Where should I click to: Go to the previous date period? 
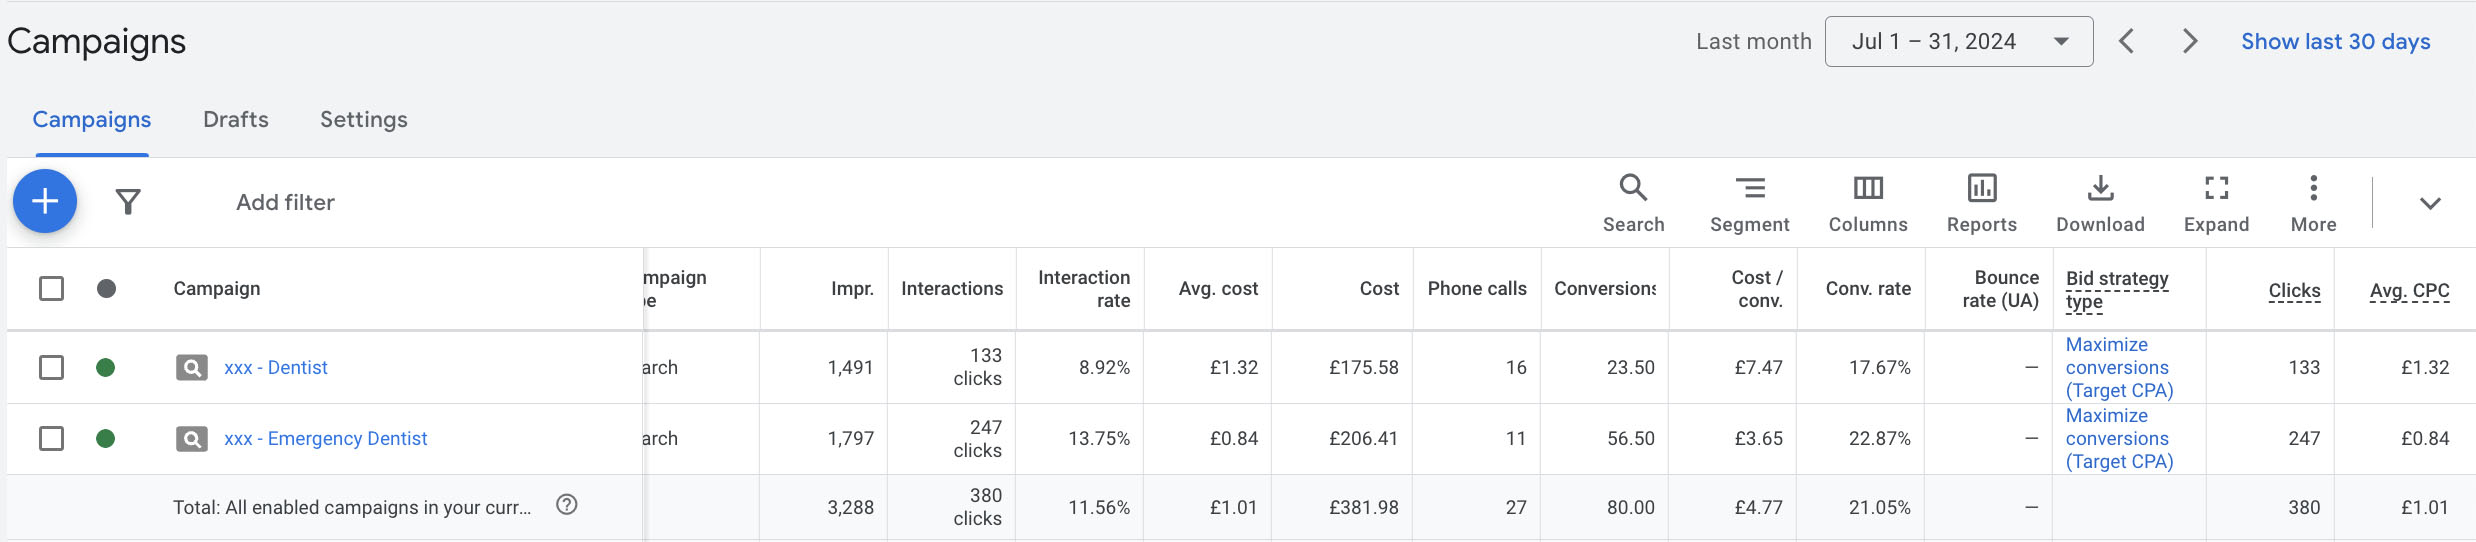tap(2127, 42)
